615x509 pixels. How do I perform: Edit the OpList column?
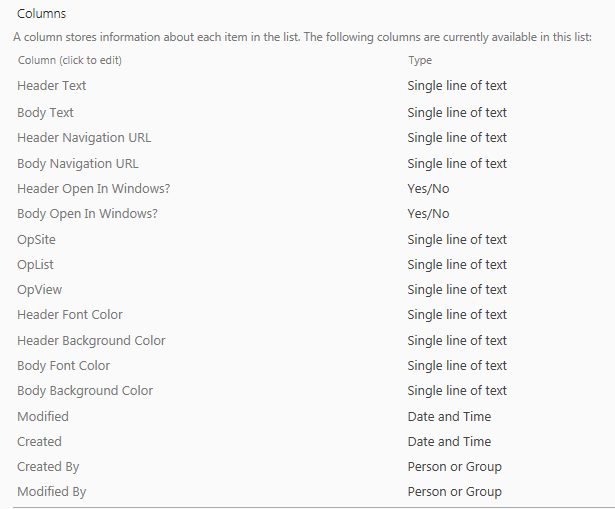tap(35, 265)
